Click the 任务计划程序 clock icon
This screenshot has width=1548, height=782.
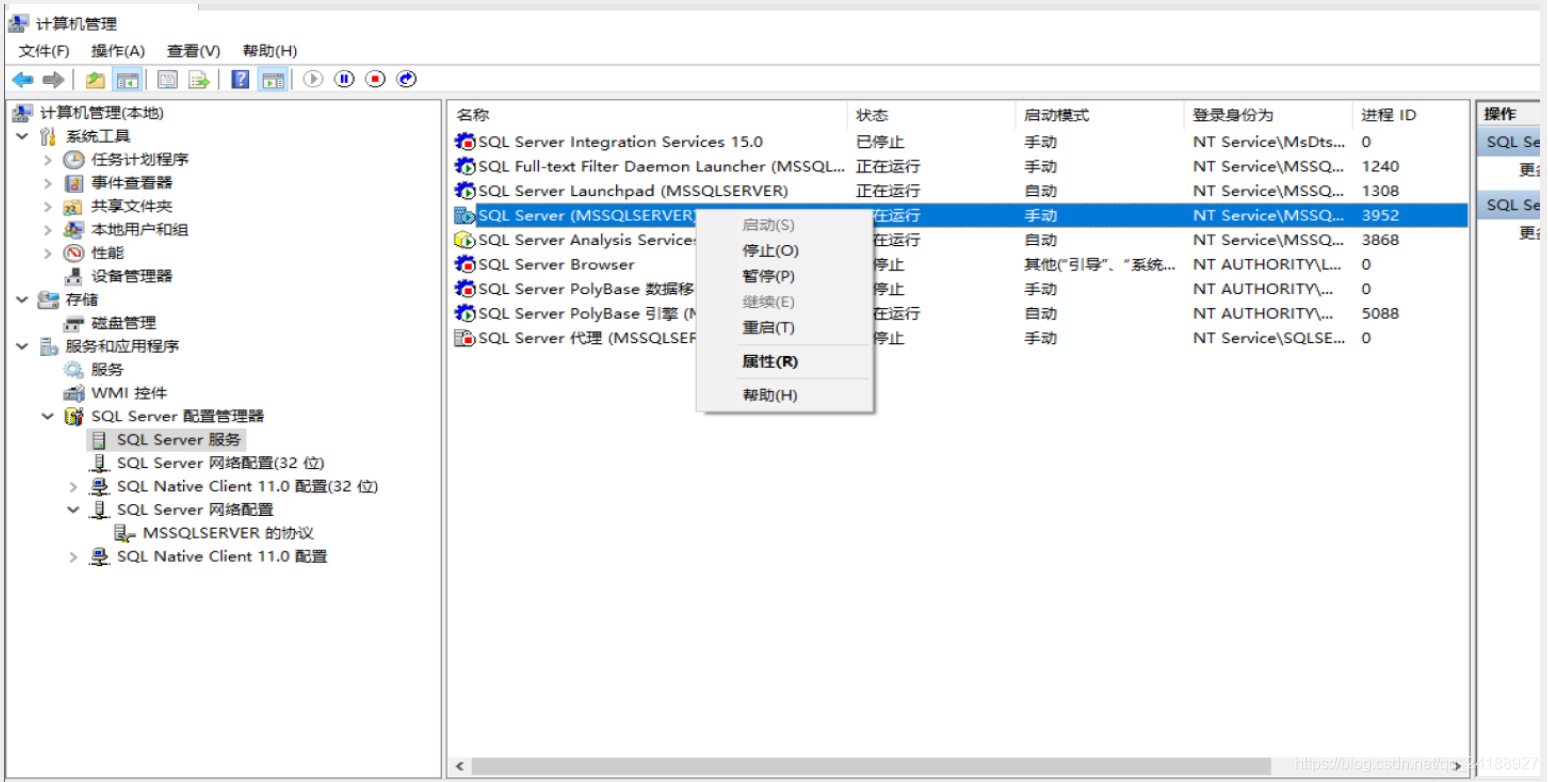[x=74, y=160]
